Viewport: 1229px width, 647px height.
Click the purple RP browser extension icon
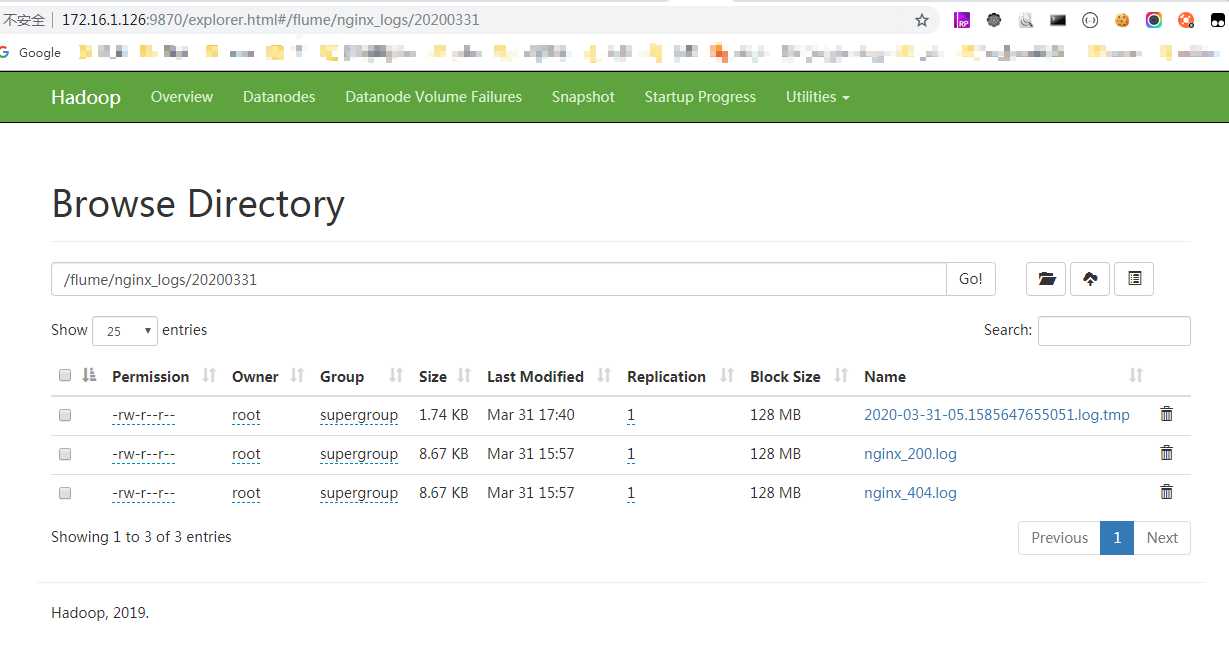coord(962,20)
